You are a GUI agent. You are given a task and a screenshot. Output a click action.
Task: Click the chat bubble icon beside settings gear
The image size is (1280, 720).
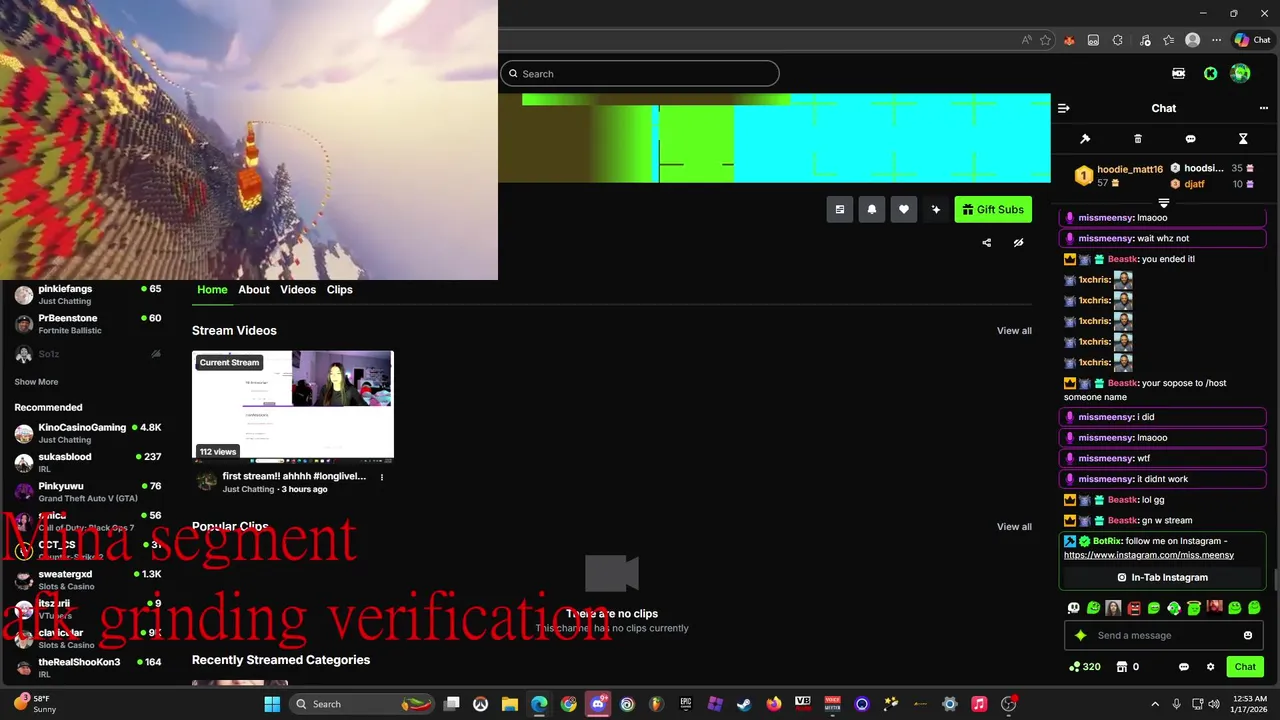[x=1184, y=667]
